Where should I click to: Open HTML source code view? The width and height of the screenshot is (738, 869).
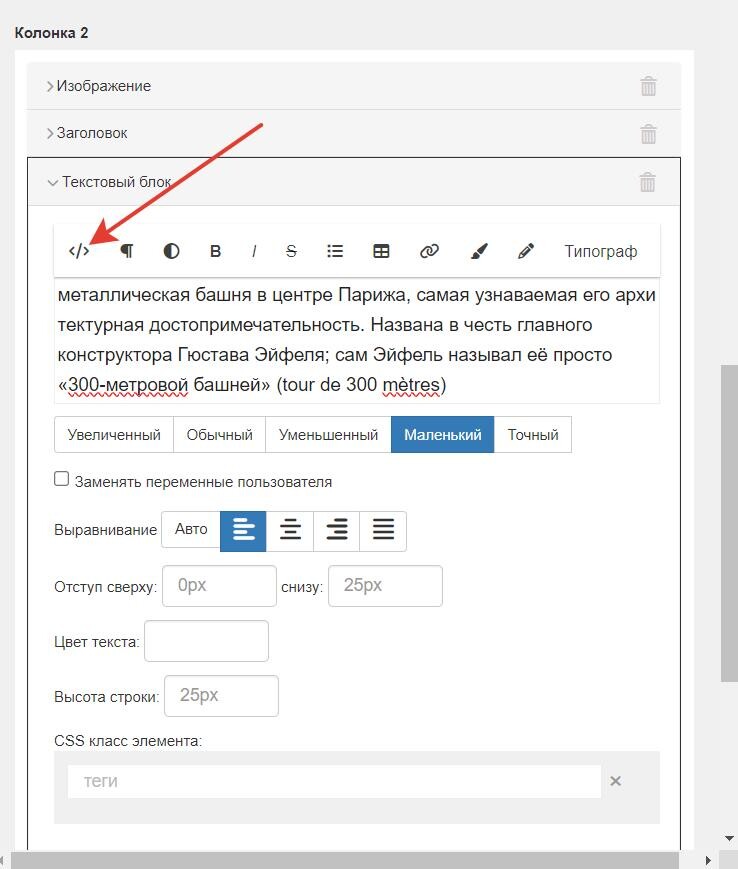click(79, 251)
